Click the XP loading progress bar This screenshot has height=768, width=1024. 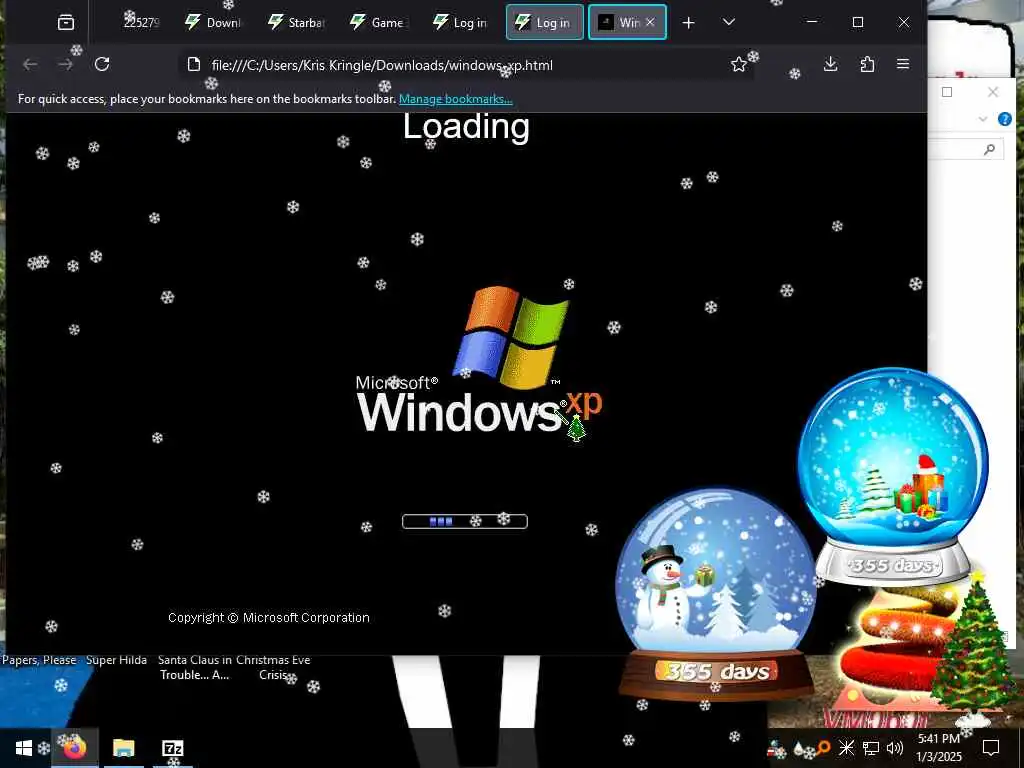pyautogui.click(x=465, y=521)
